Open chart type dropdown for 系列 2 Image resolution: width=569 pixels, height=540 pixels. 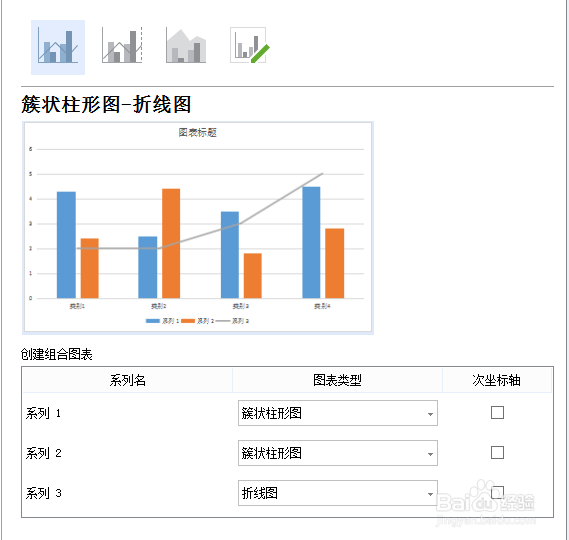click(x=338, y=453)
